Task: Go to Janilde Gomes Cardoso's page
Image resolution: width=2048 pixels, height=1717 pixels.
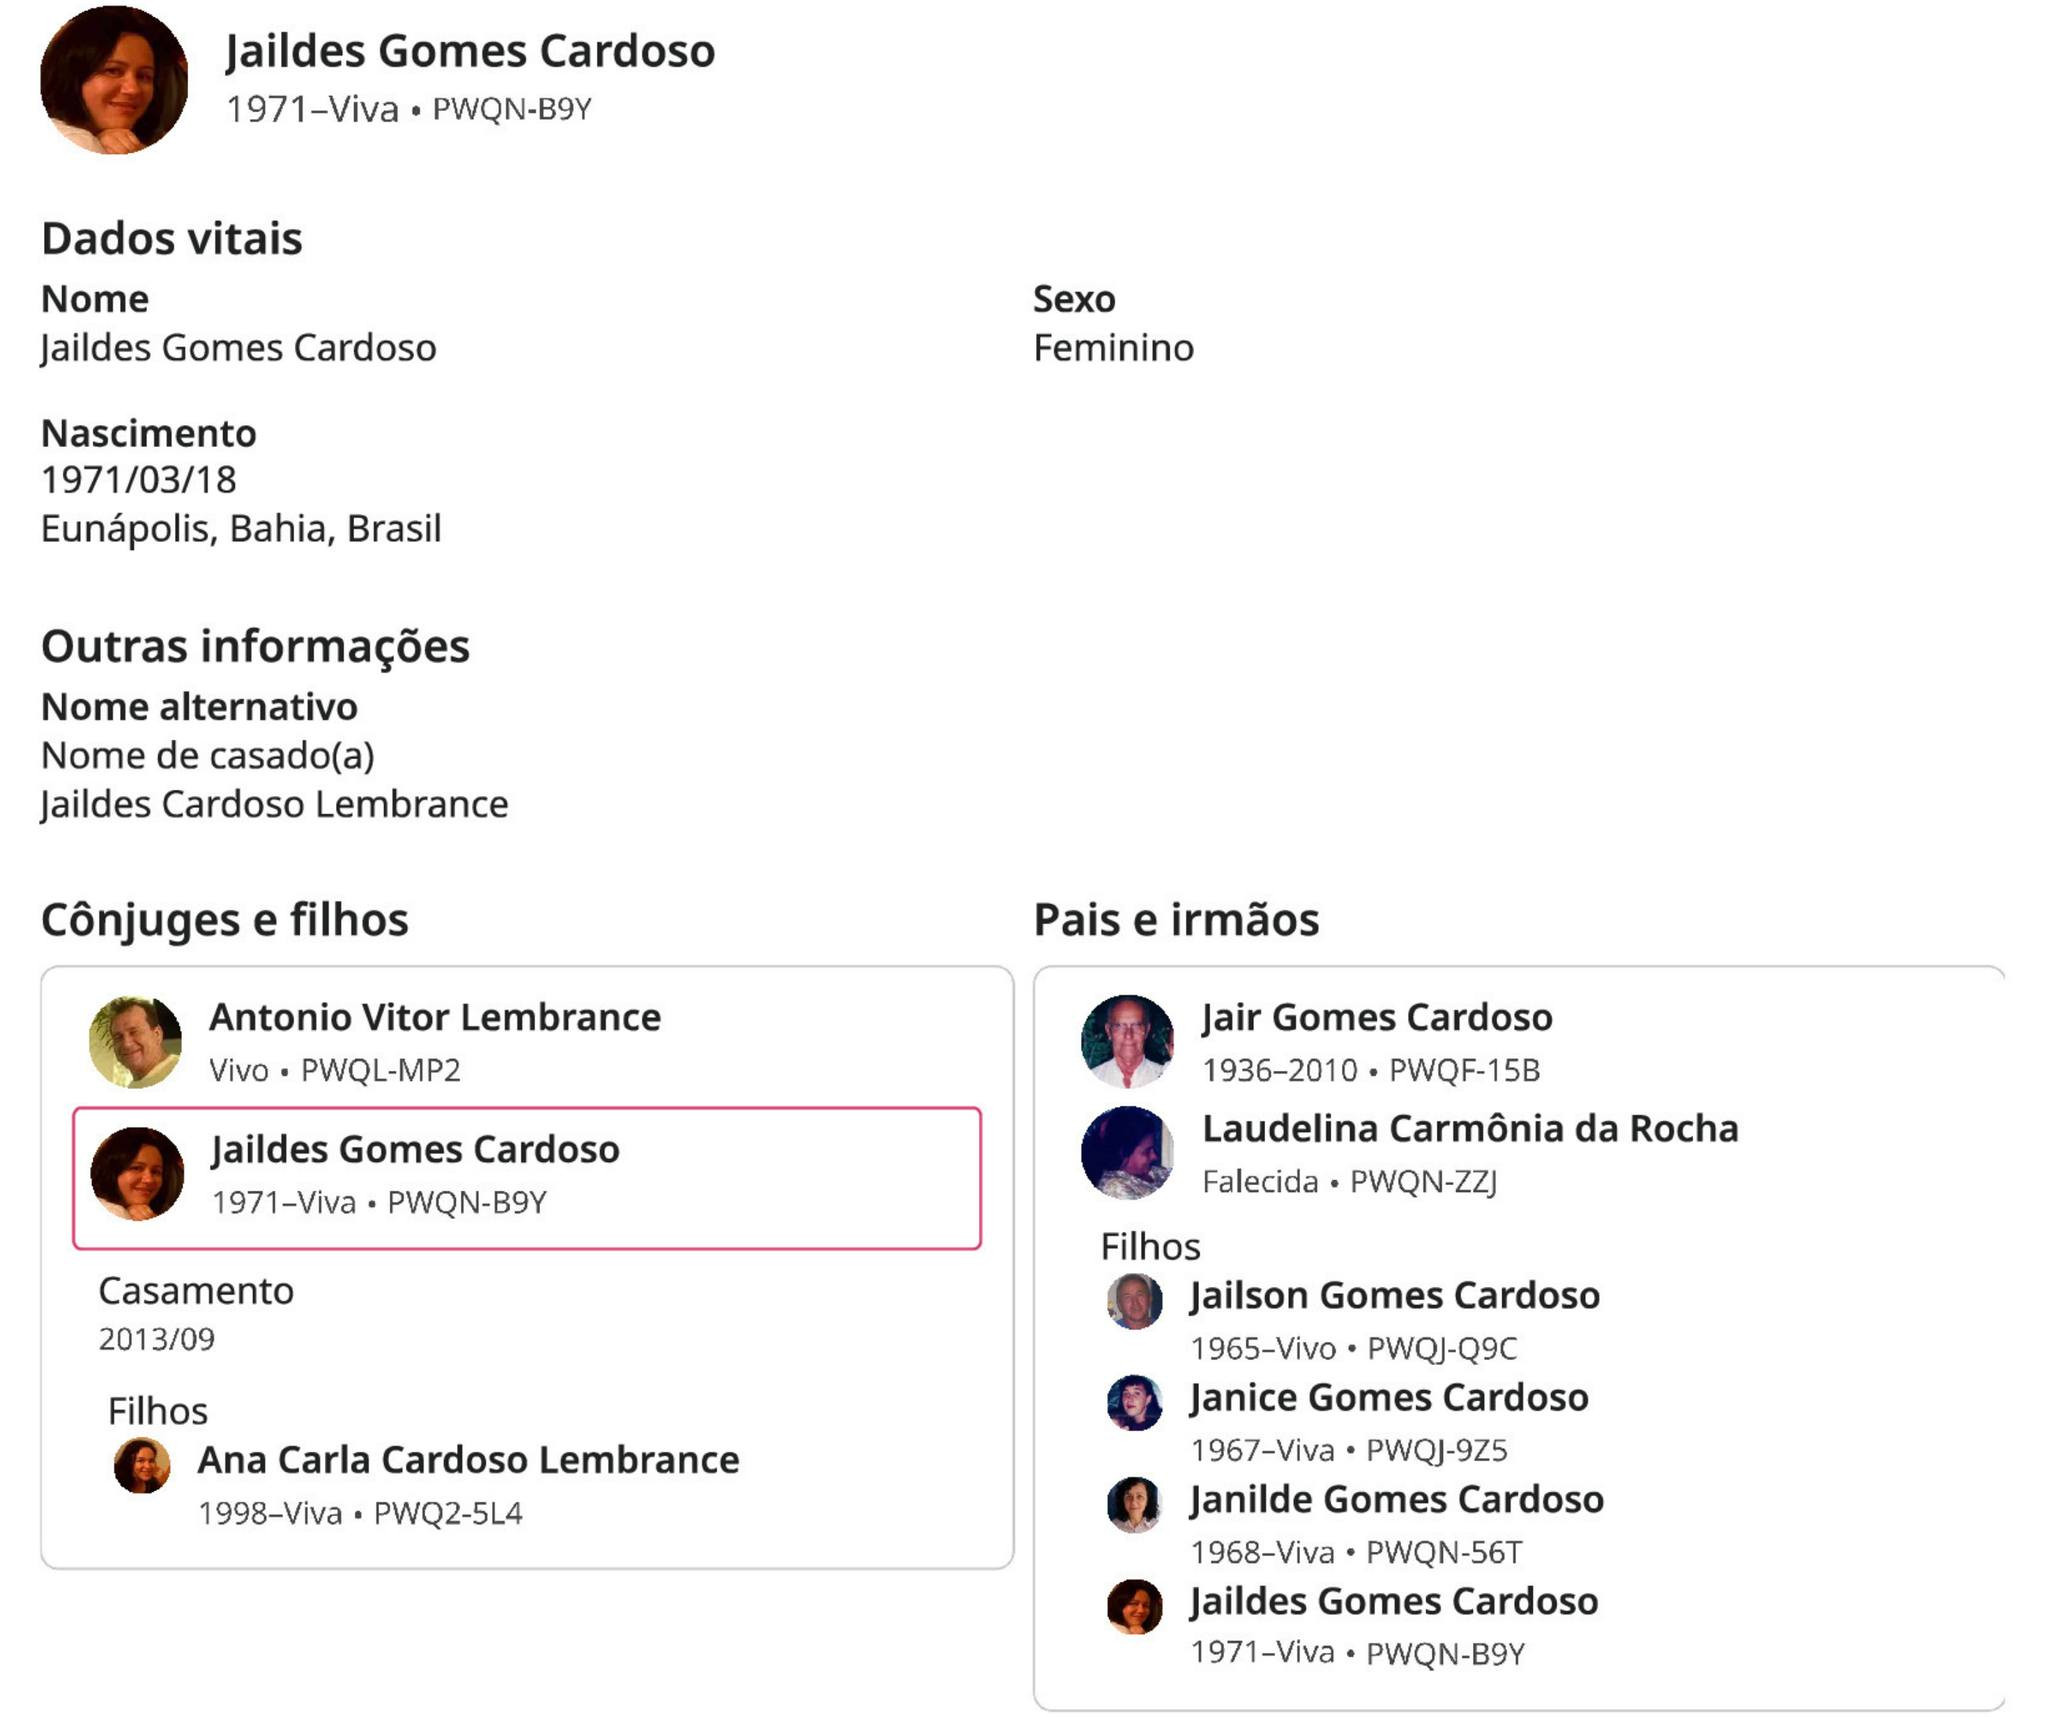Action: pos(1397,1499)
